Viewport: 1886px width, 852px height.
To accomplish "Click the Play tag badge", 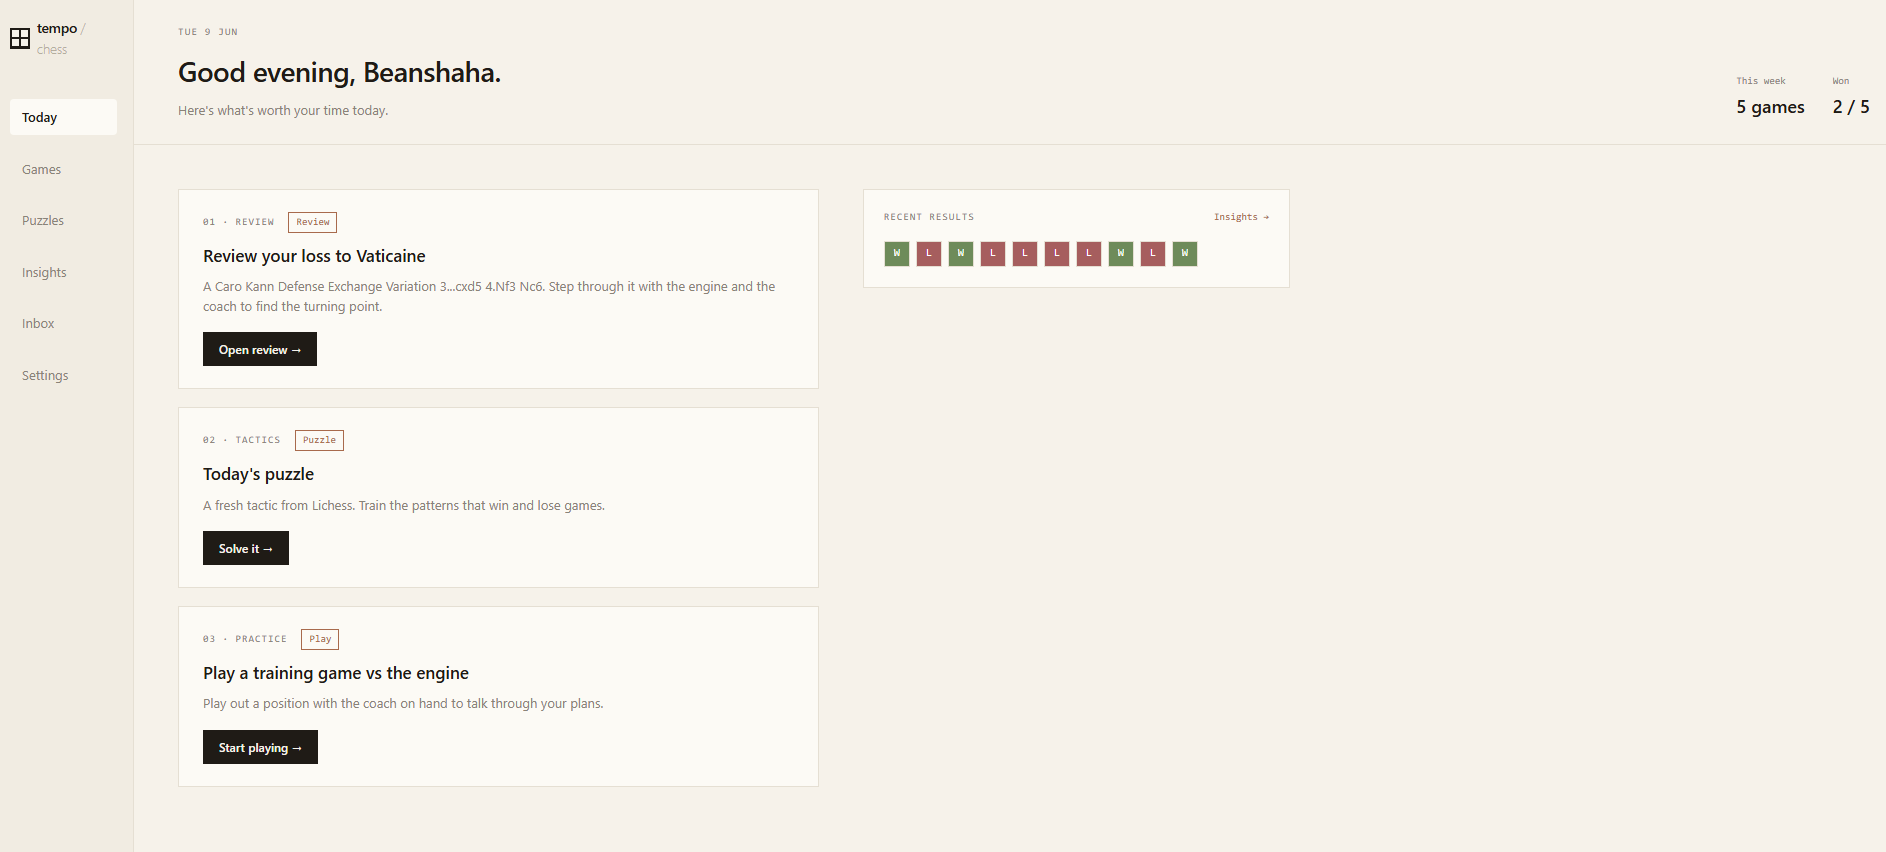I will pos(320,639).
